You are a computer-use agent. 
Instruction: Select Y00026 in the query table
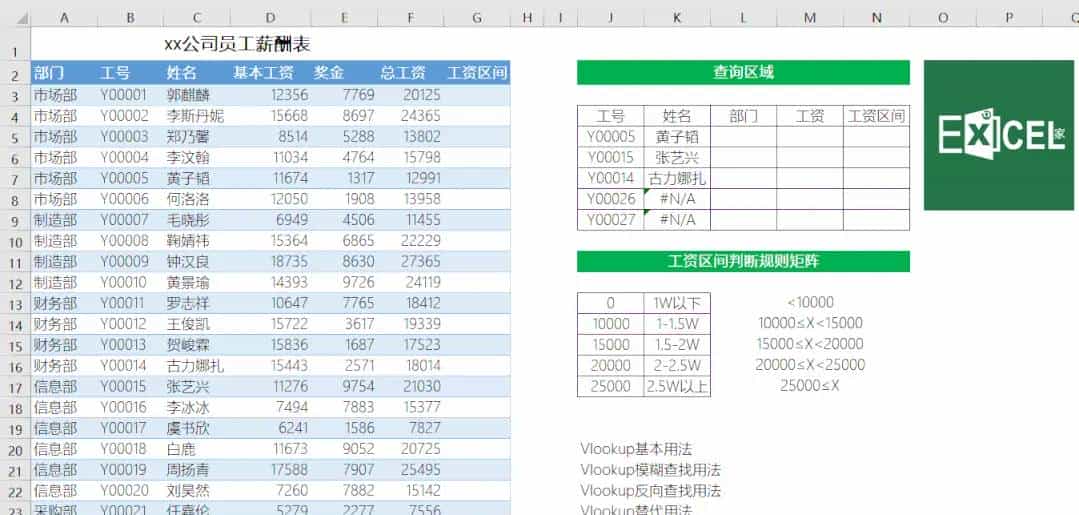click(x=610, y=199)
